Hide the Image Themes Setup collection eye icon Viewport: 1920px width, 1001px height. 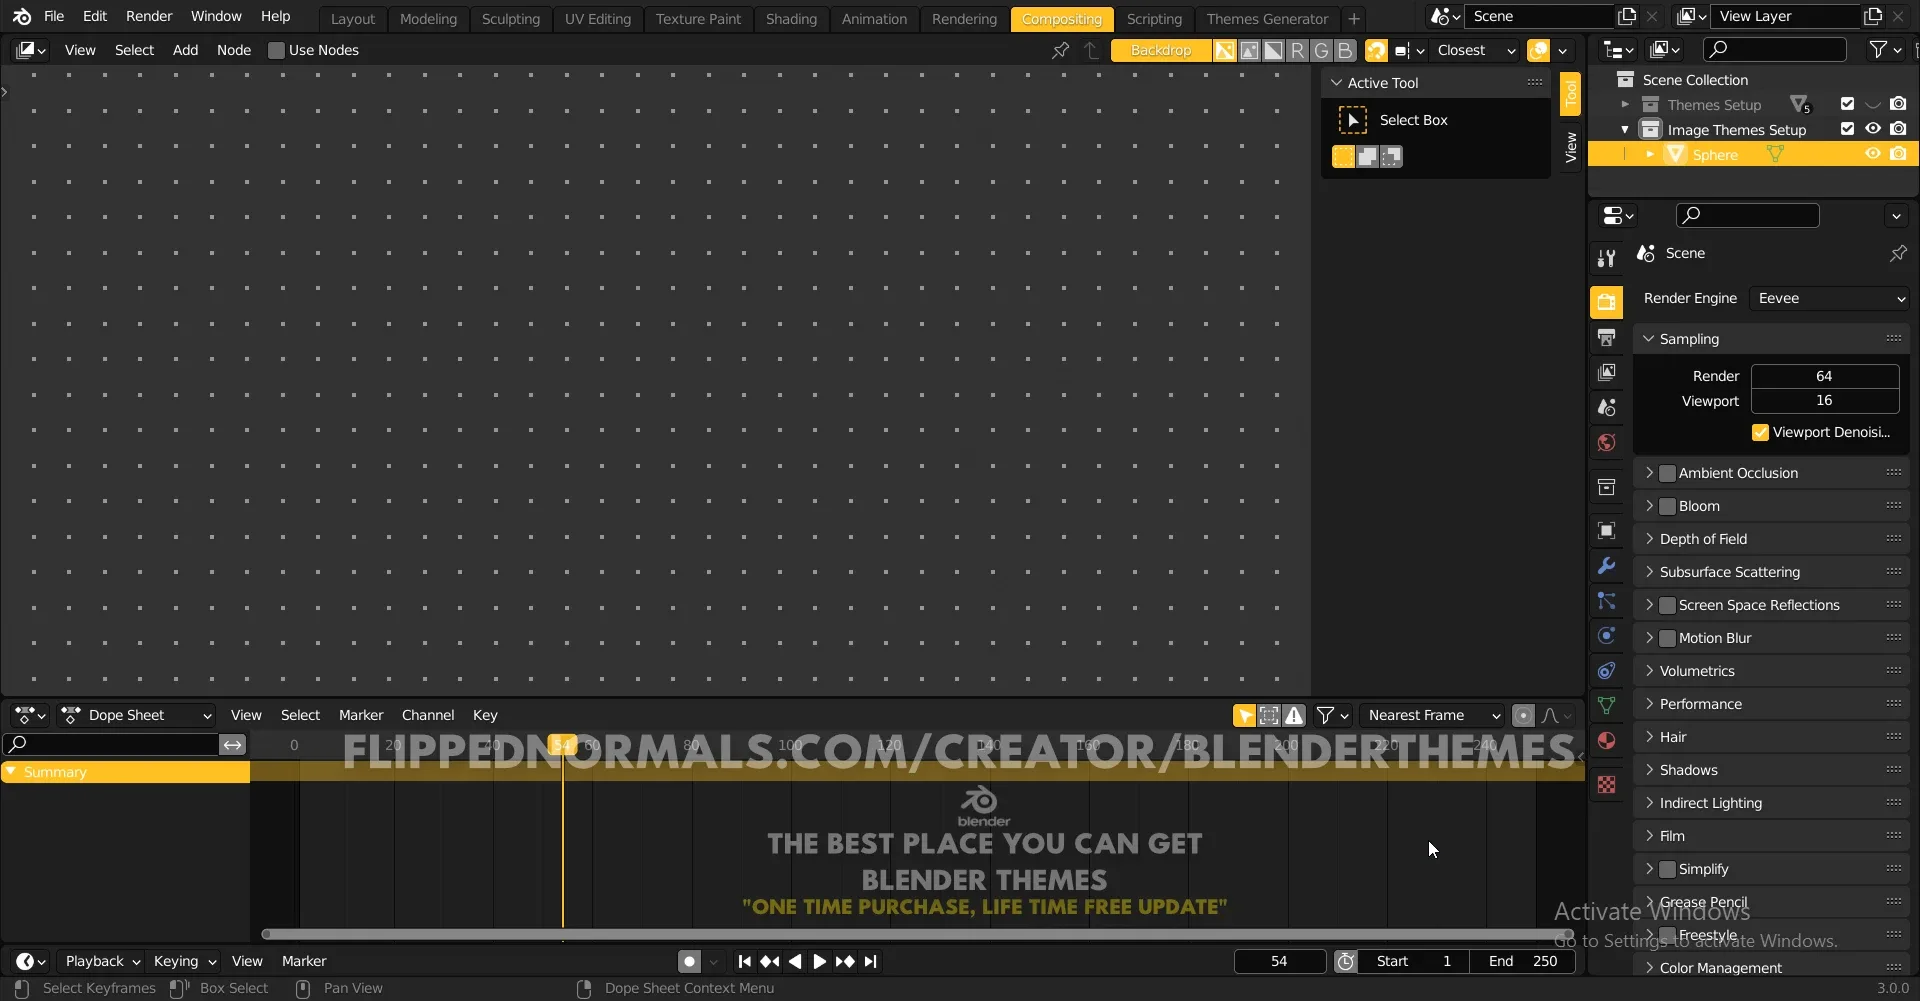[1872, 128]
